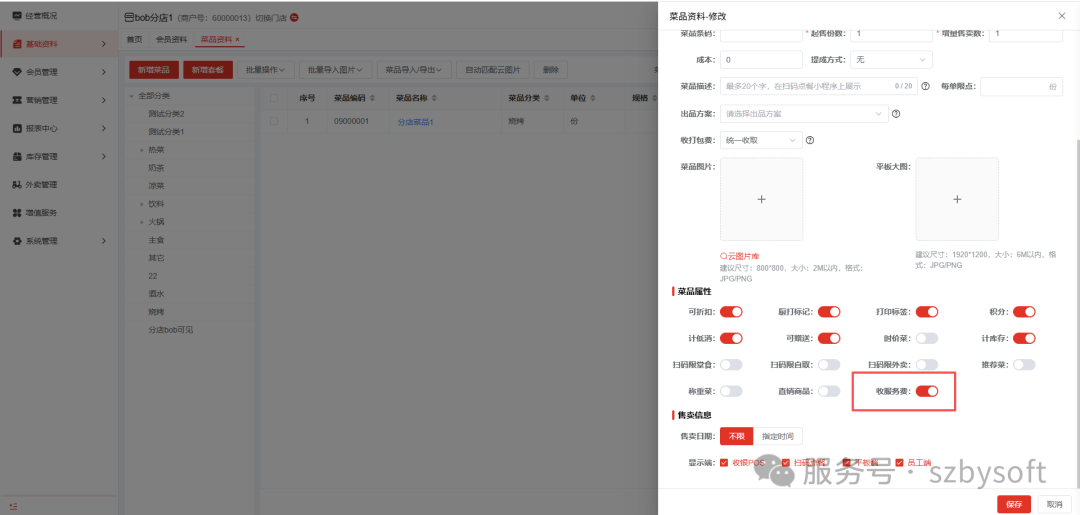
Task: Close the 菜品资料 tab with its x
Action: (238, 39)
